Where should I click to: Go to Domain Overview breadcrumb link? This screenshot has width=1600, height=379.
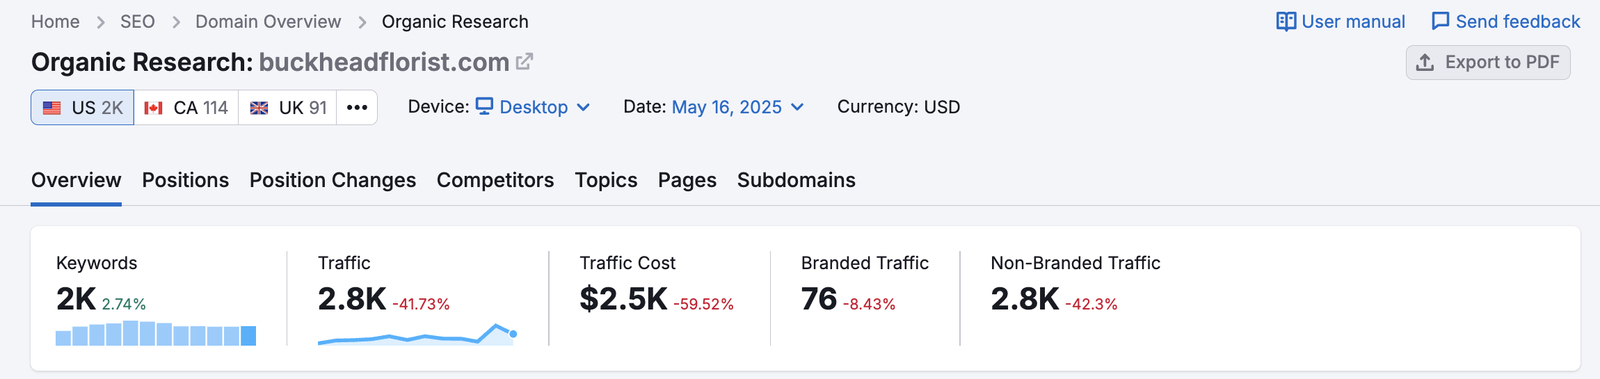point(268,22)
